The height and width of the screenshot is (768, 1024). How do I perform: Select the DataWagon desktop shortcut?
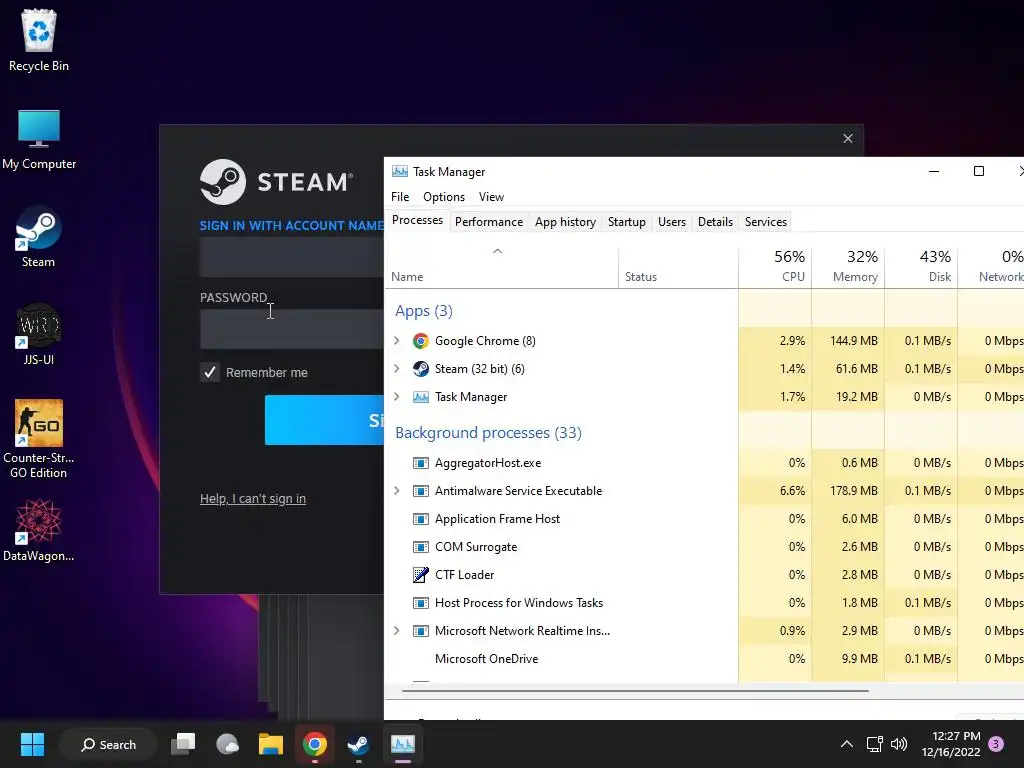[39, 530]
